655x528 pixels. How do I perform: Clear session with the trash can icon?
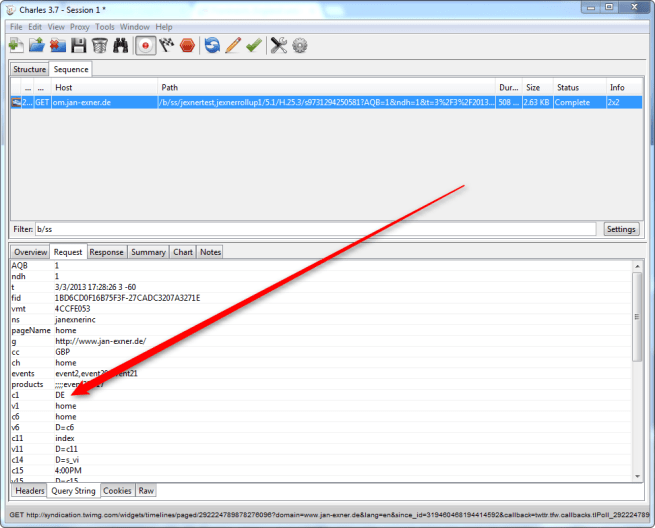pos(99,45)
